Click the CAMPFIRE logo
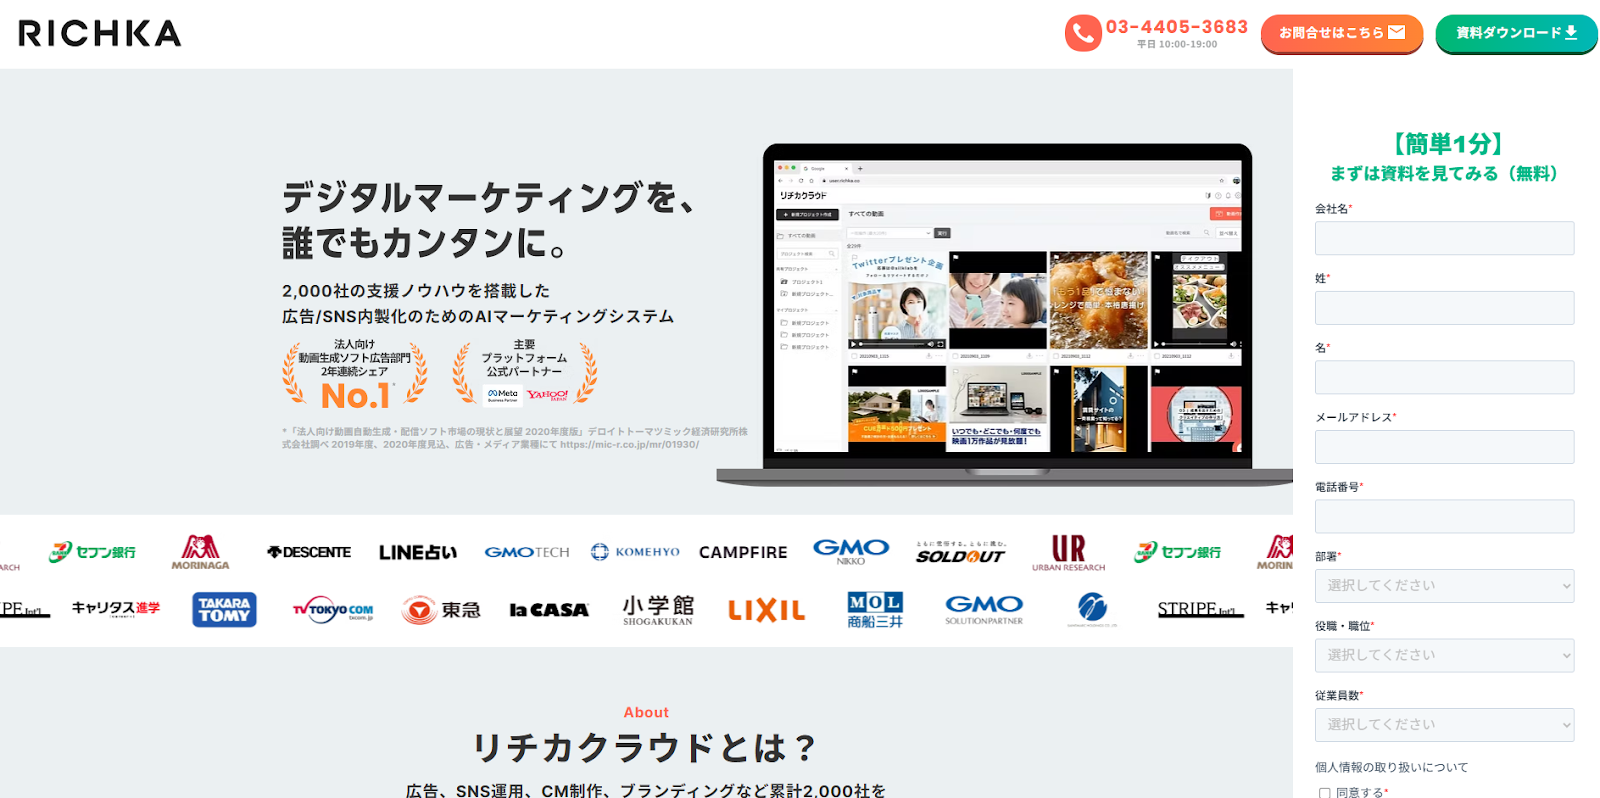Screen dimensions: 1600x798 743,552
